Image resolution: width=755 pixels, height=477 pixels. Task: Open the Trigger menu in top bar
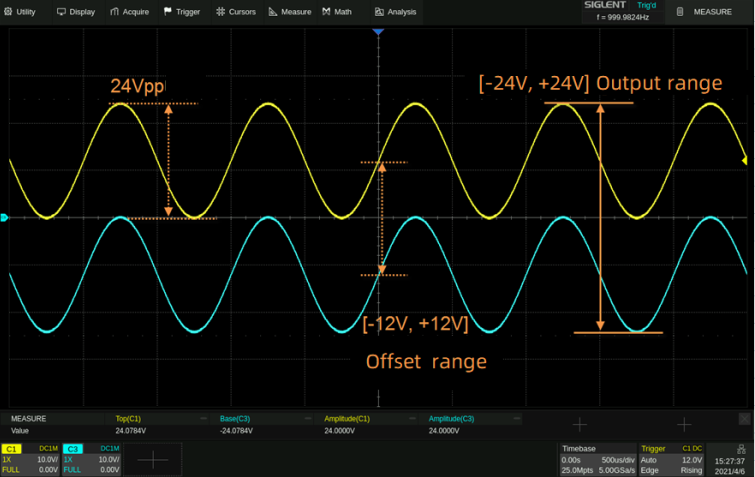[181, 12]
